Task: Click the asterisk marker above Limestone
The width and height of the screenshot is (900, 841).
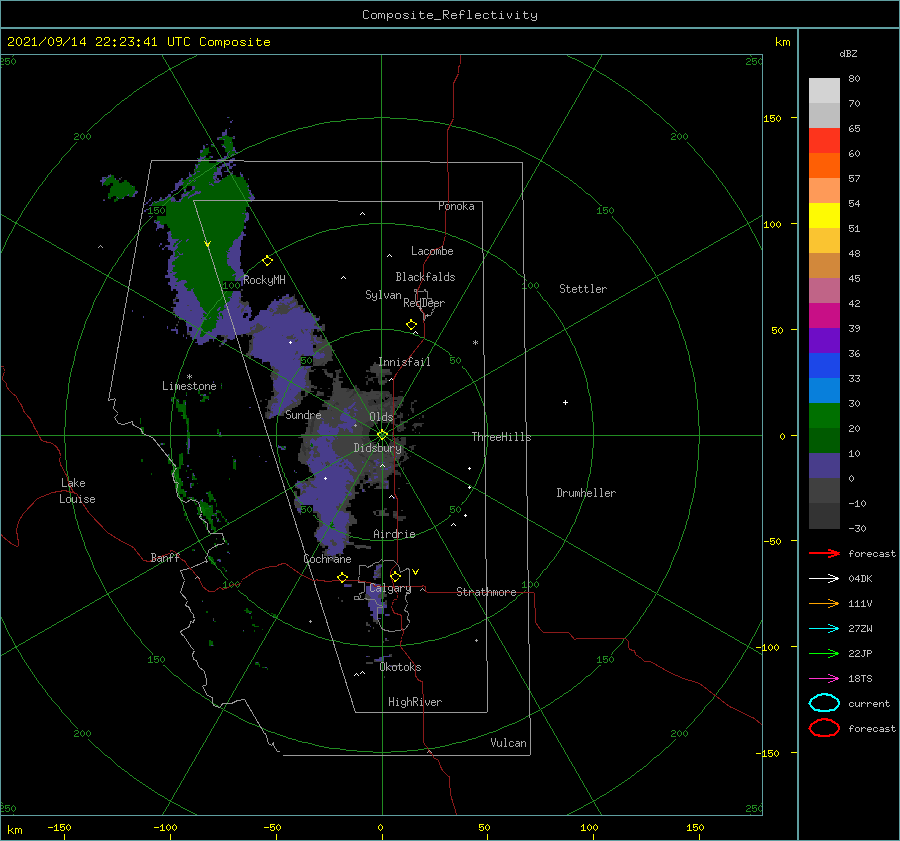Action: click(189, 377)
